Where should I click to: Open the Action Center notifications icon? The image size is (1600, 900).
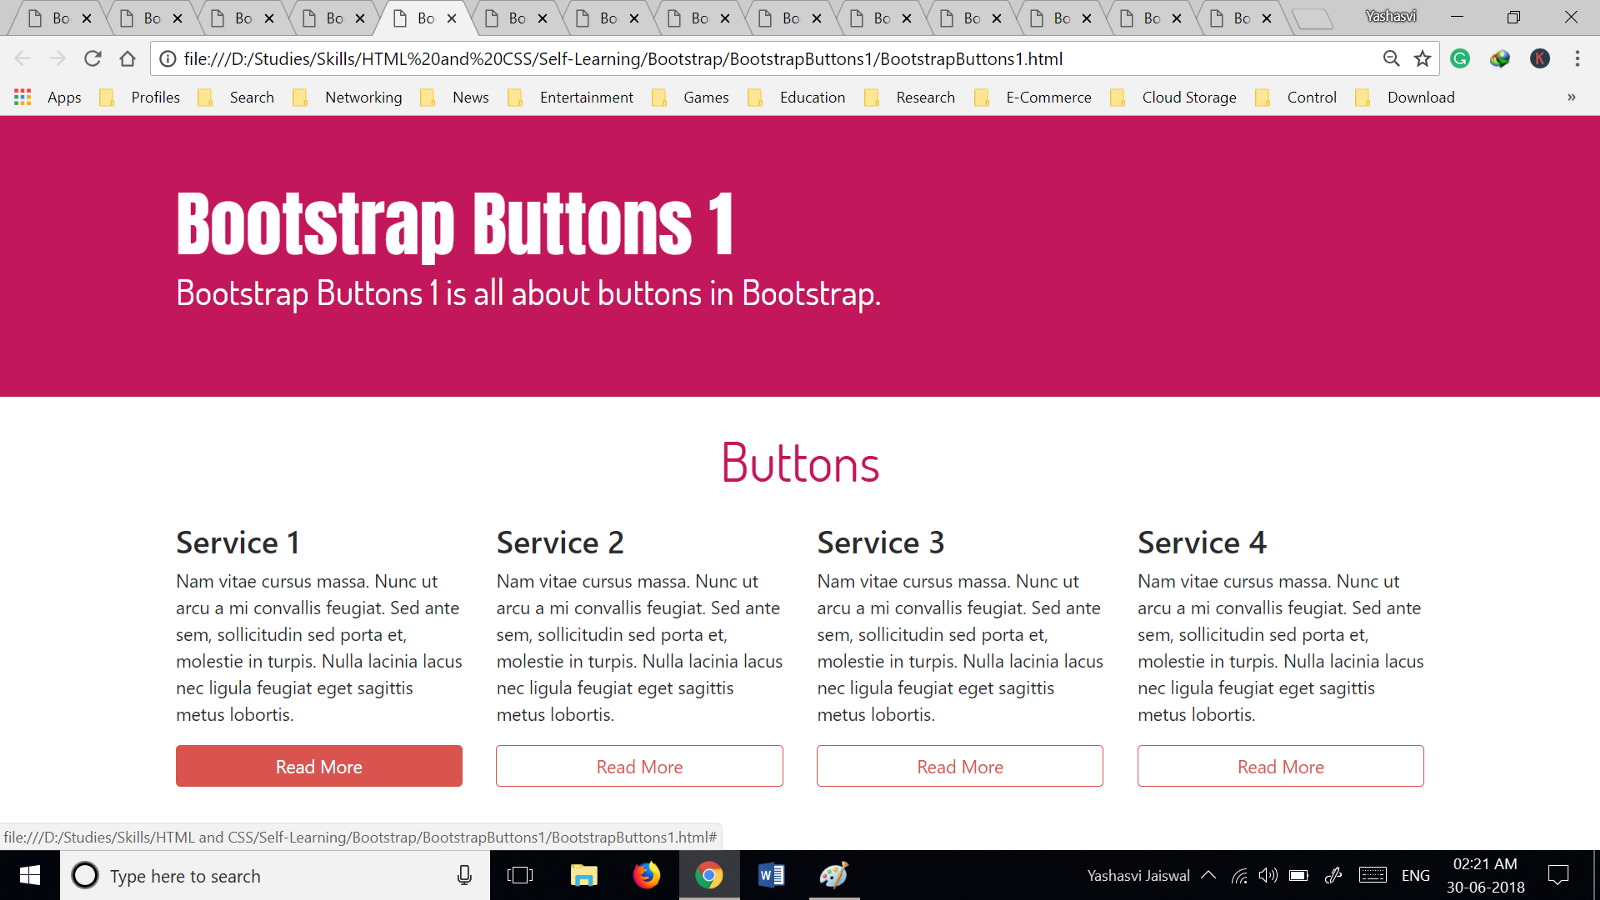[1558, 876]
